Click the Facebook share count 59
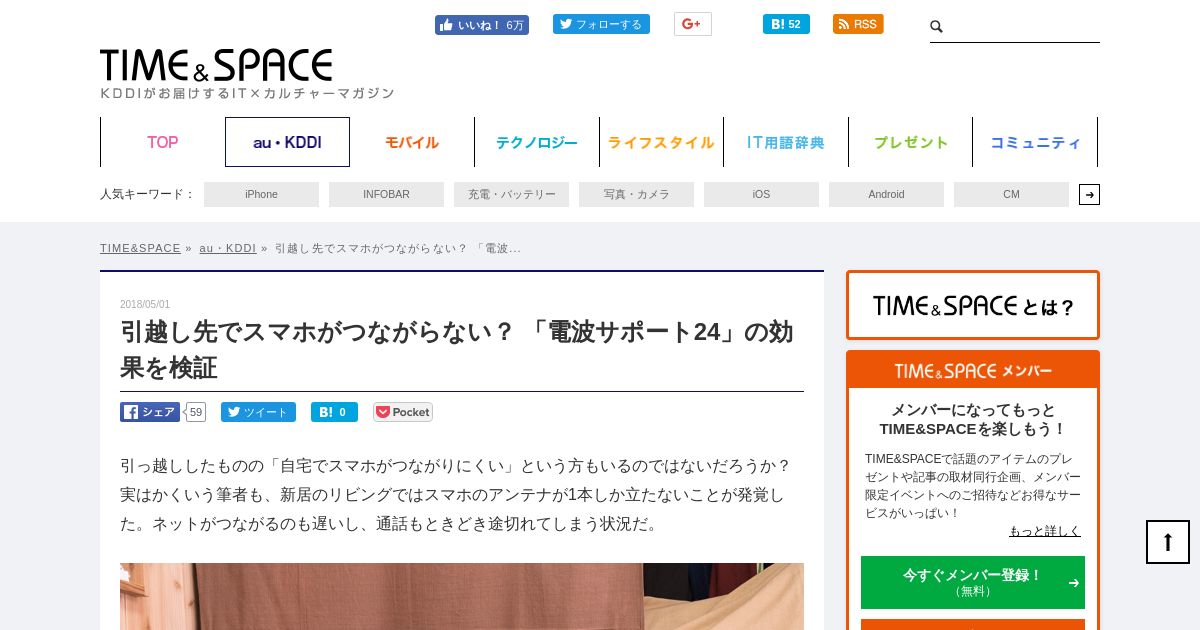Viewport: 1200px width, 630px height. point(195,412)
